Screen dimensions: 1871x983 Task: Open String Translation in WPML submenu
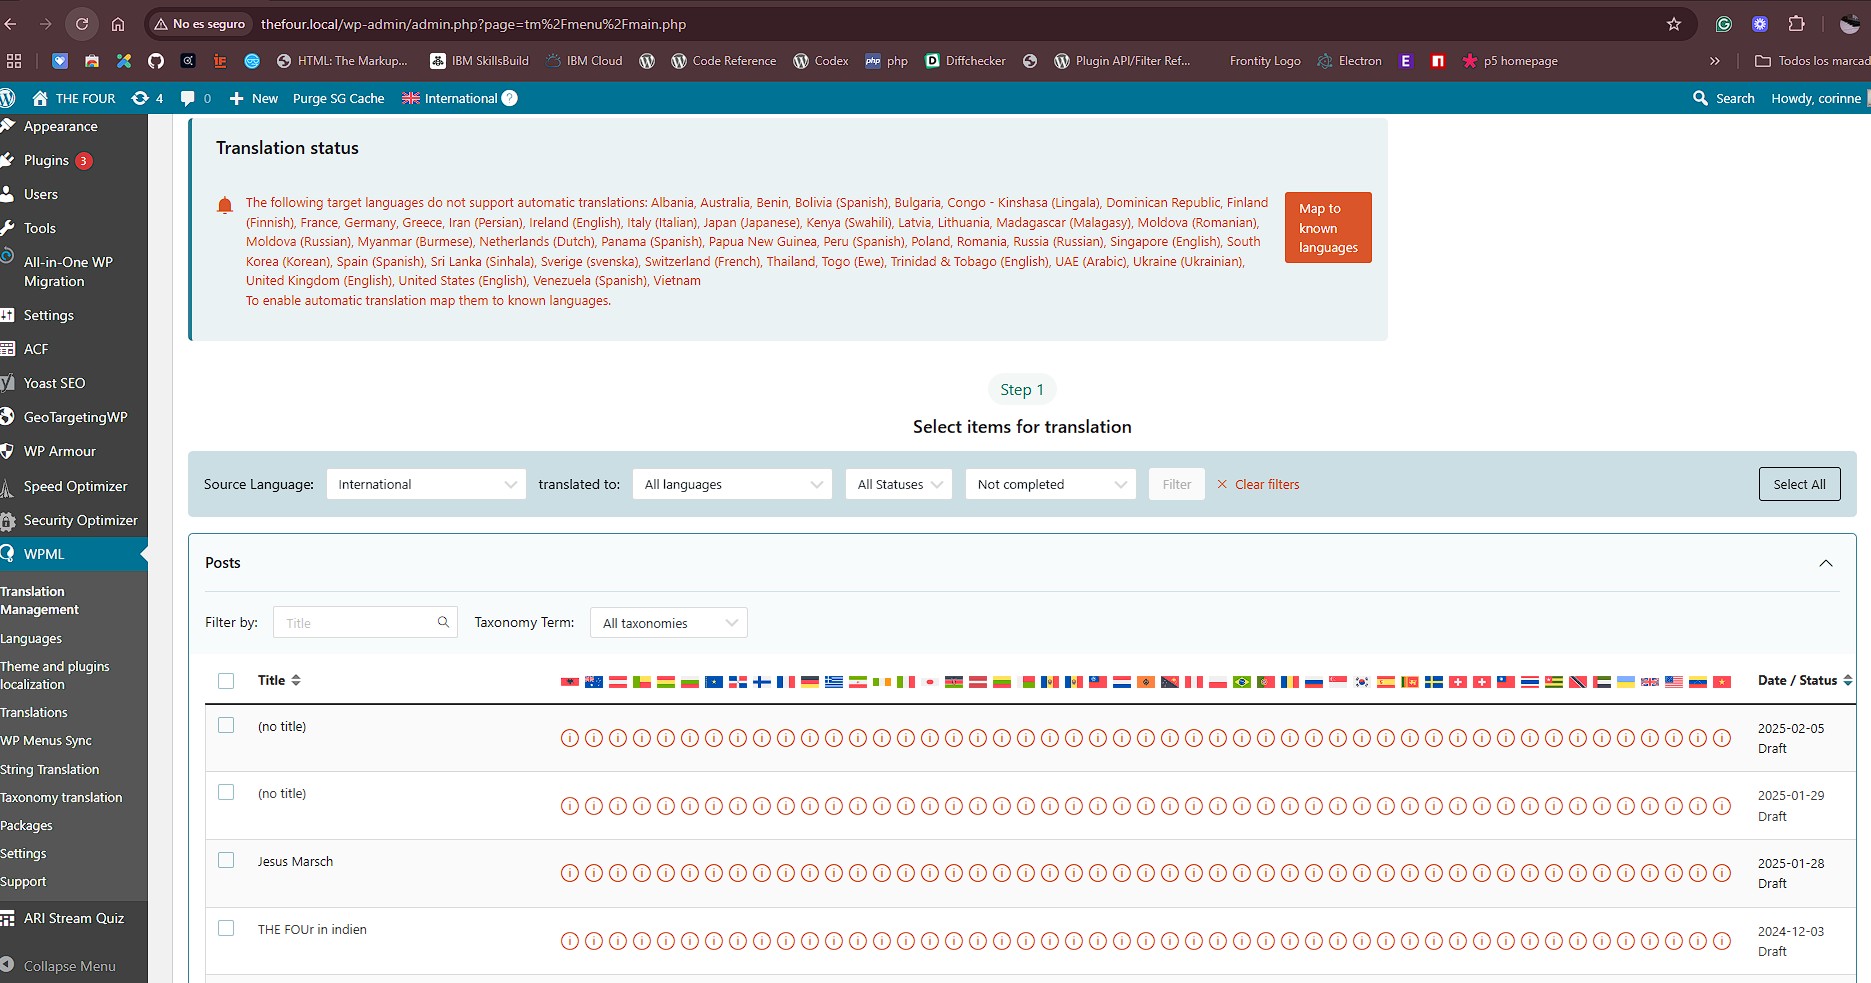pyautogui.click(x=50, y=769)
